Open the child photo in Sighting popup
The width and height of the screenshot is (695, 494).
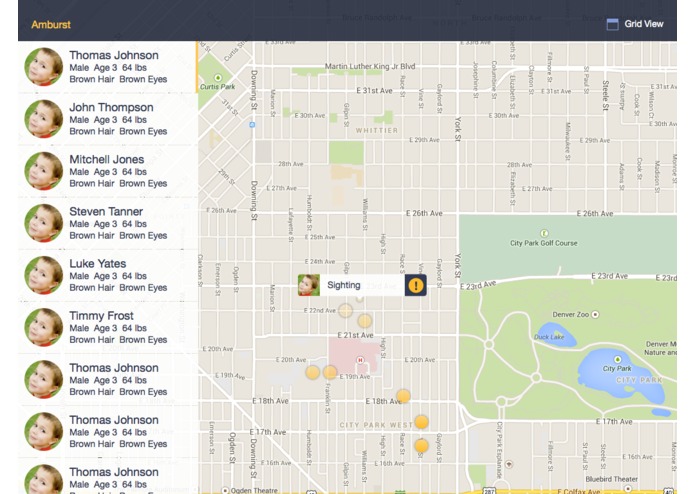pos(309,285)
